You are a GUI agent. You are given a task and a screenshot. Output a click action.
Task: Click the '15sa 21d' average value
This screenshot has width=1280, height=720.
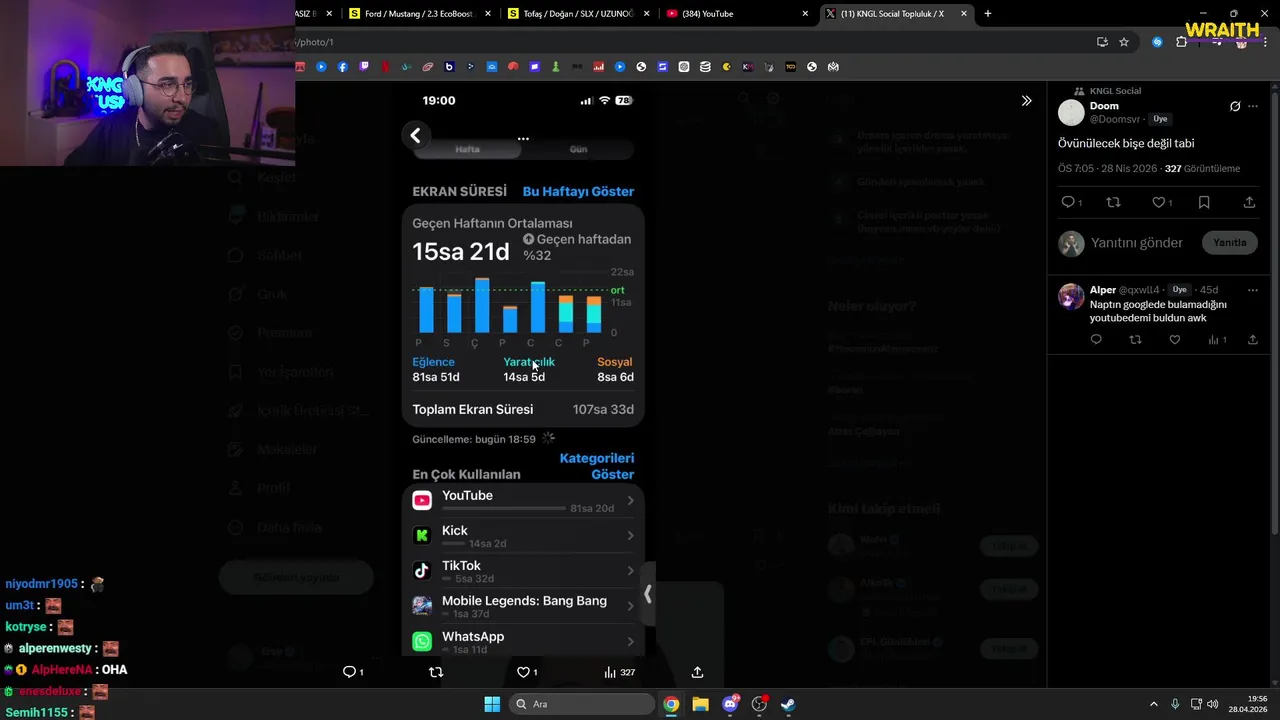tap(461, 252)
